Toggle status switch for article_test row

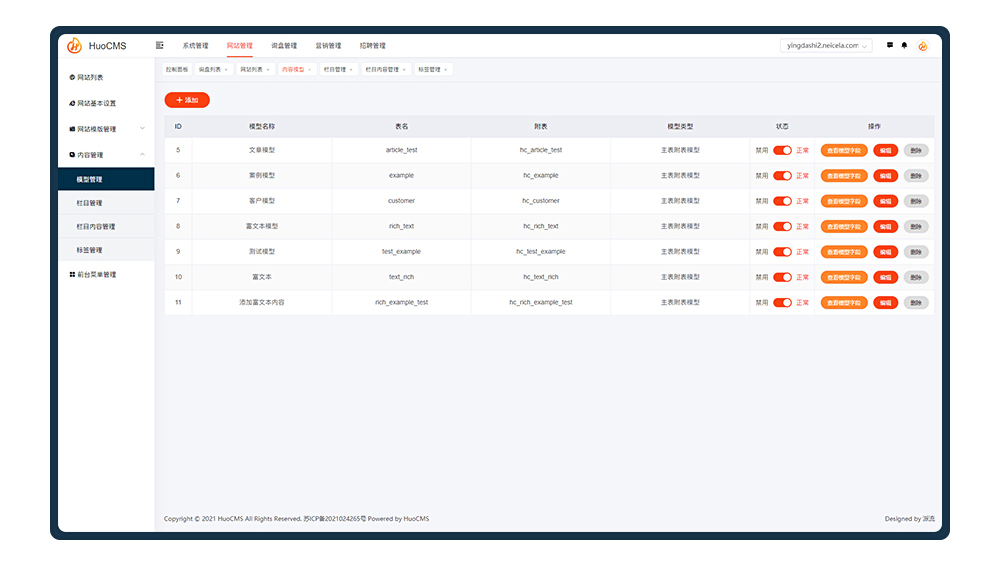coord(783,151)
